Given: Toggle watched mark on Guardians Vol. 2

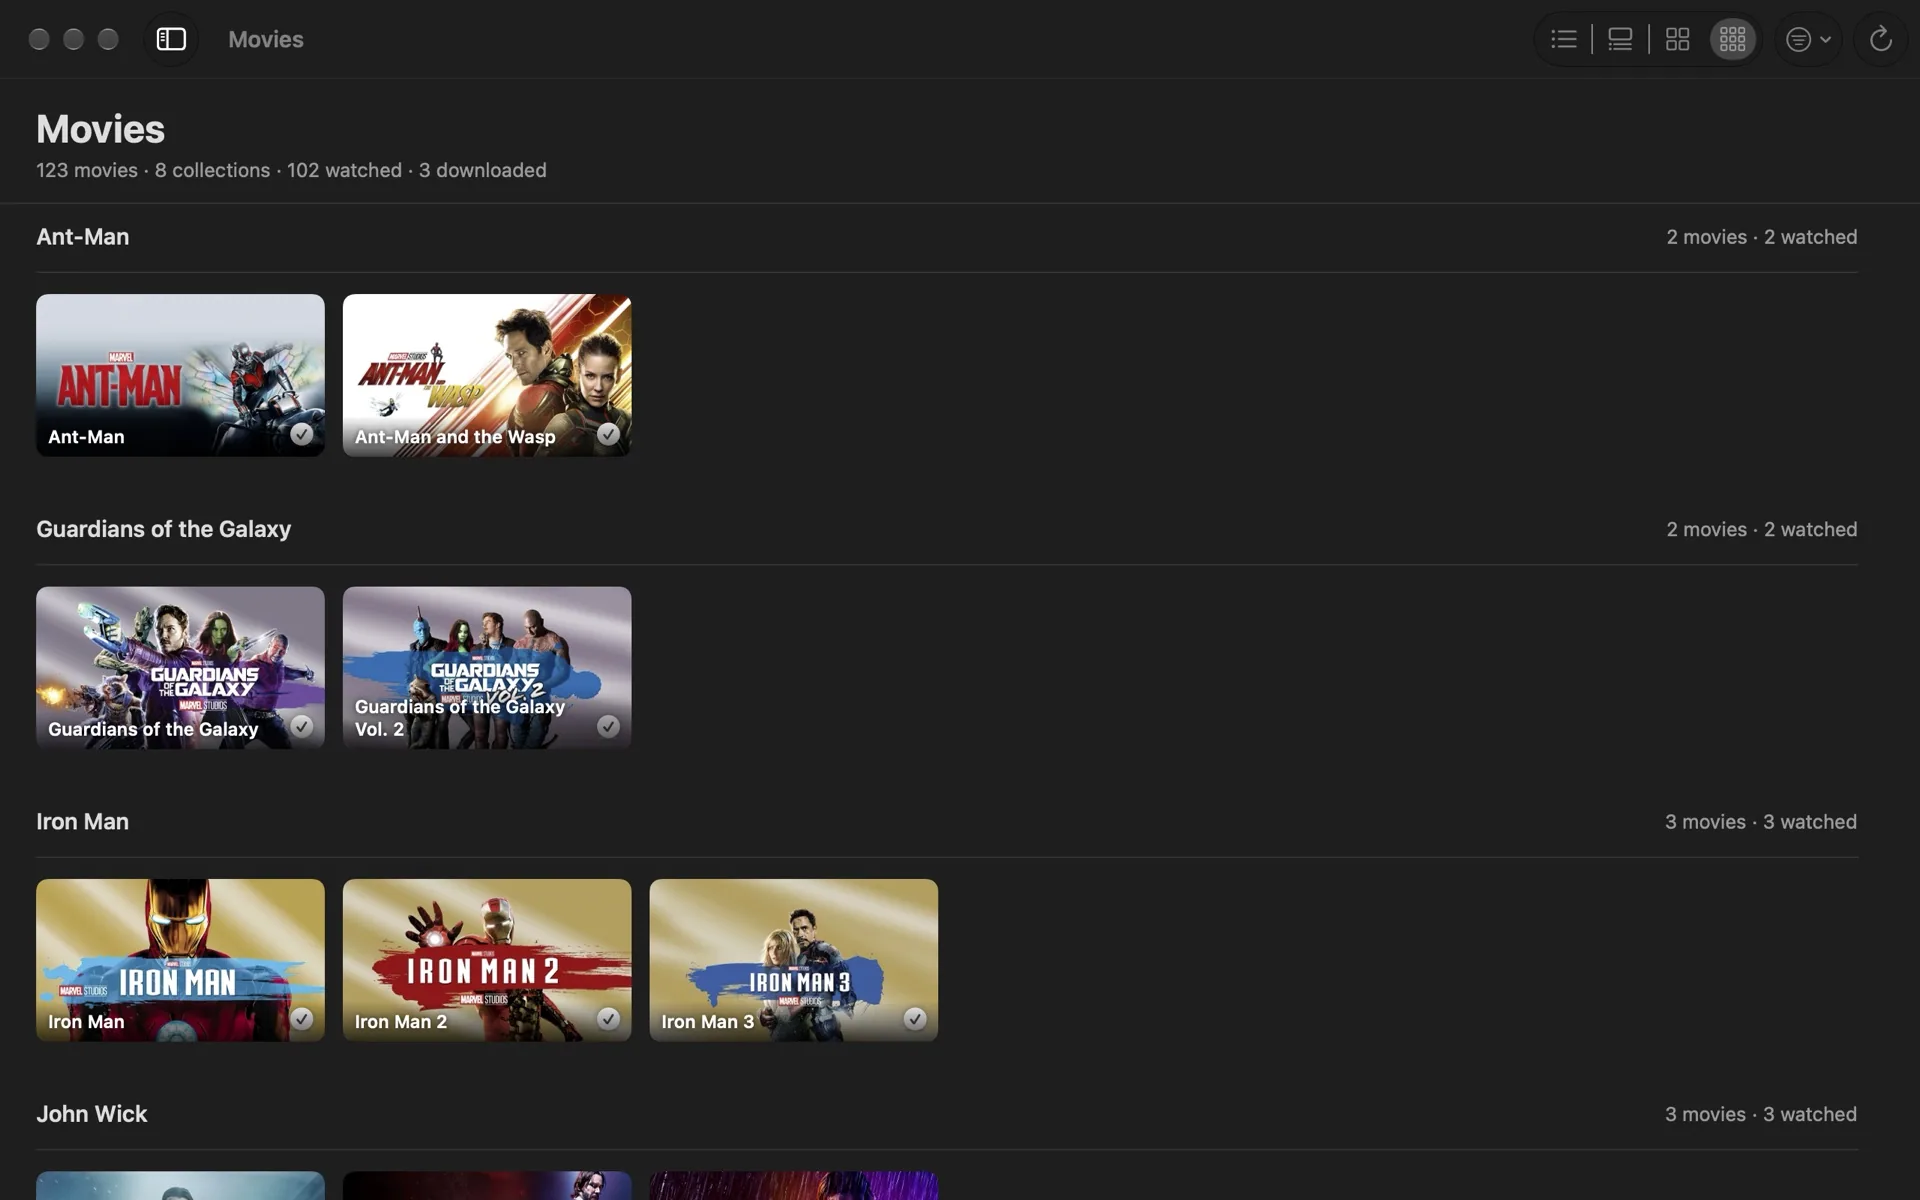Looking at the screenshot, I should [x=608, y=726].
